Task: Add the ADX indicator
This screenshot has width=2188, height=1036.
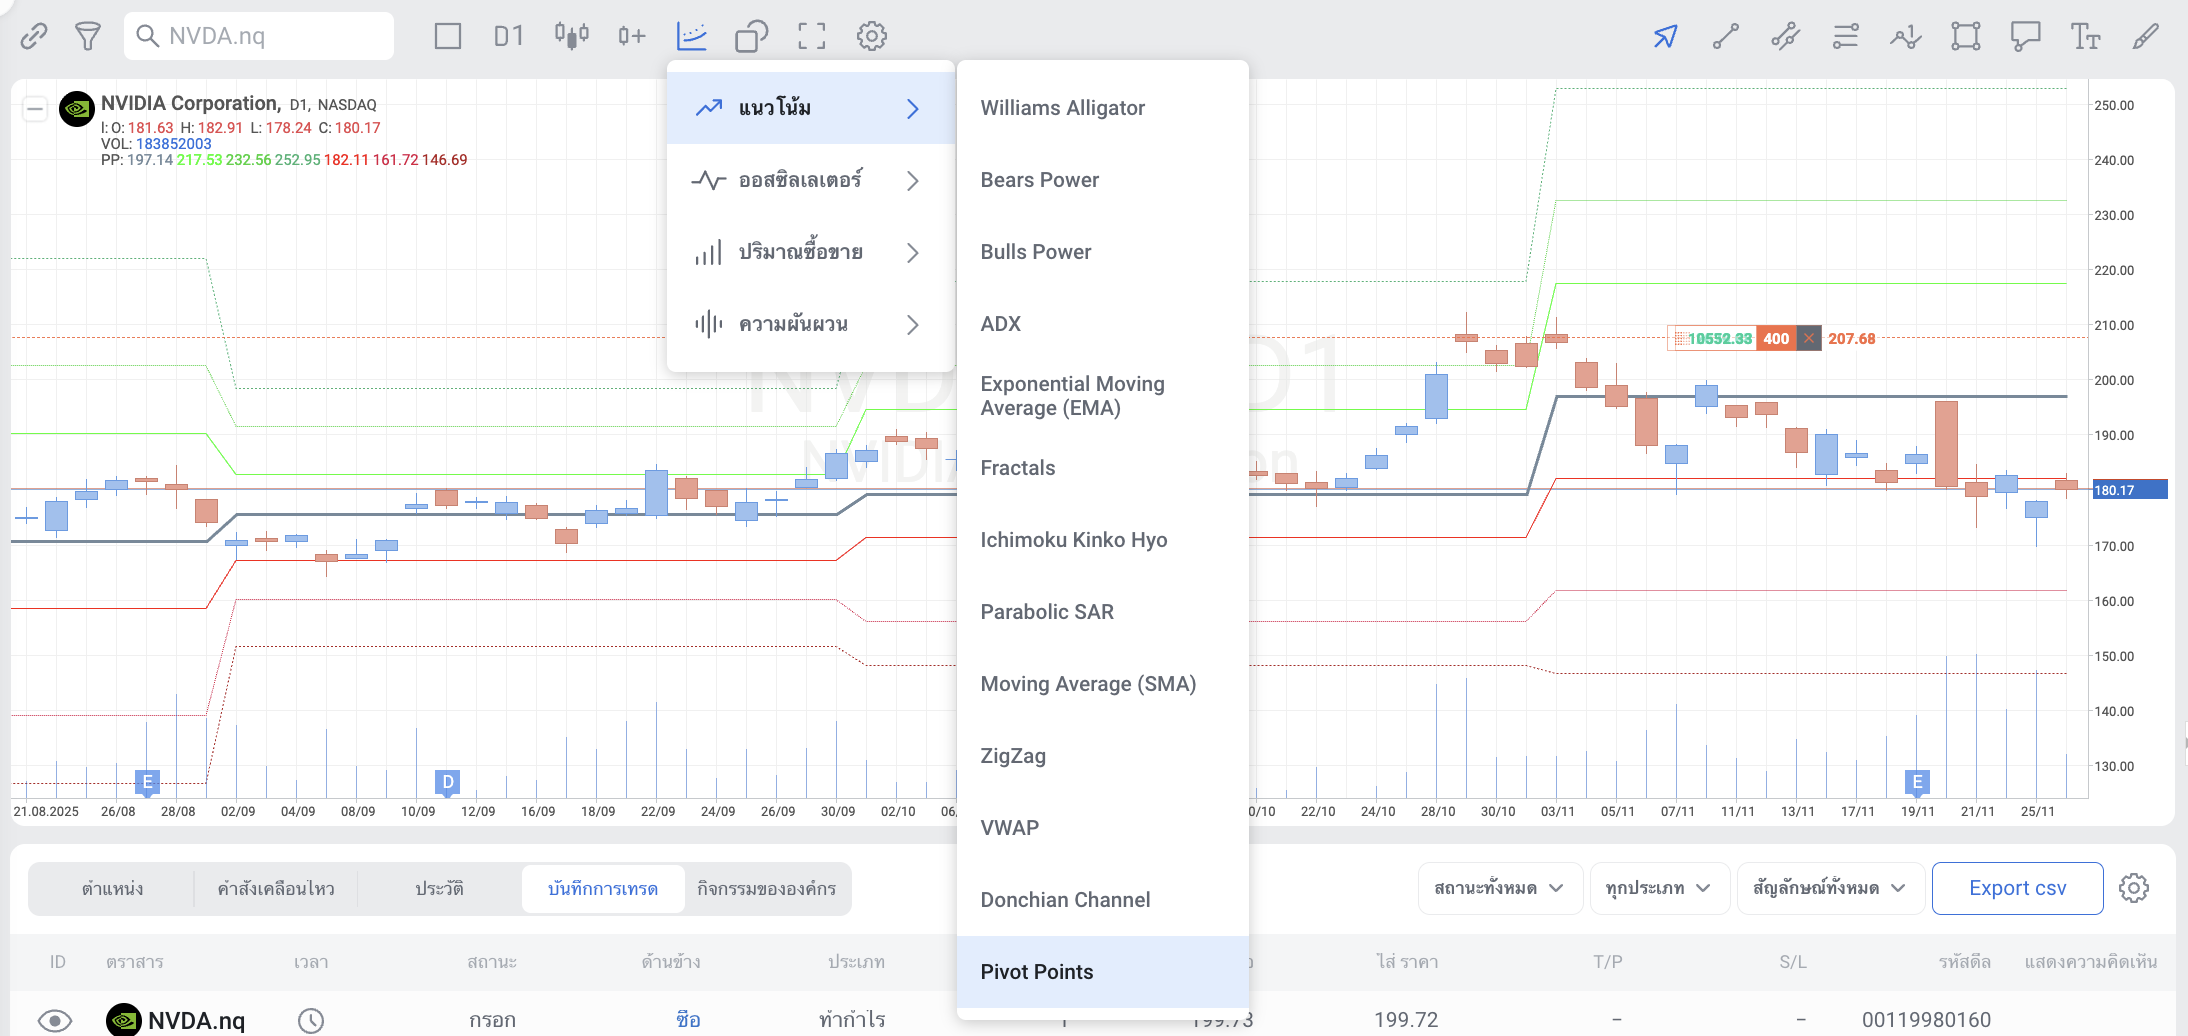Action: [x=1103, y=324]
